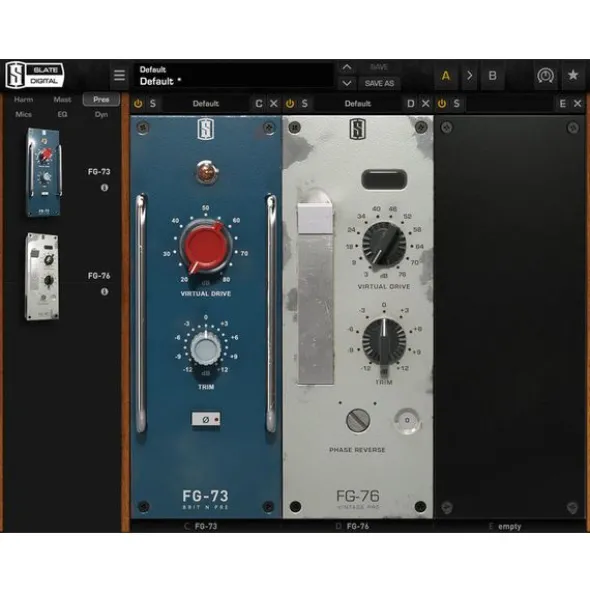The width and height of the screenshot is (590, 591).
Task: Click FG-73 red Virtual Drive knob
Action: [206, 247]
